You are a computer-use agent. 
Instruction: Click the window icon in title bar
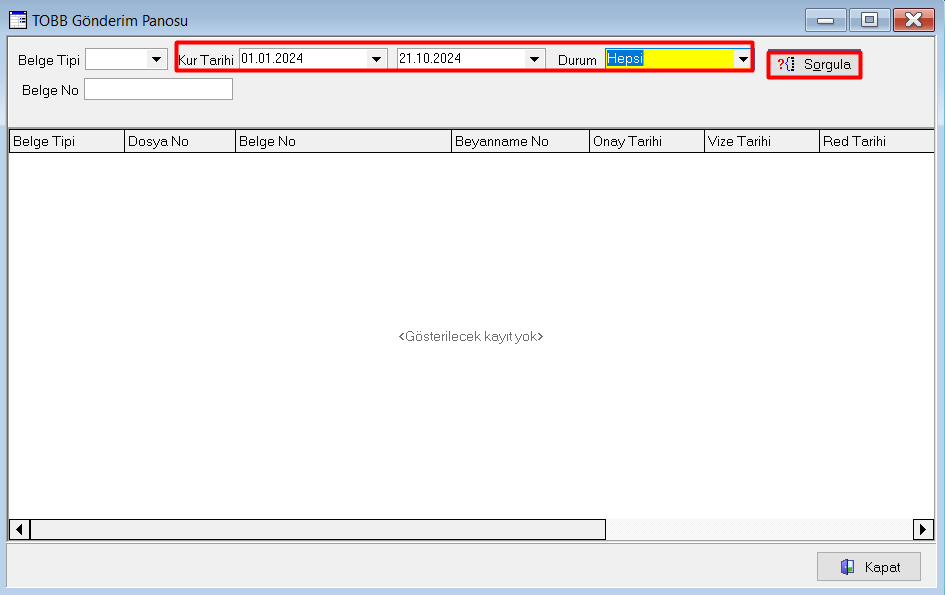[x=17, y=20]
